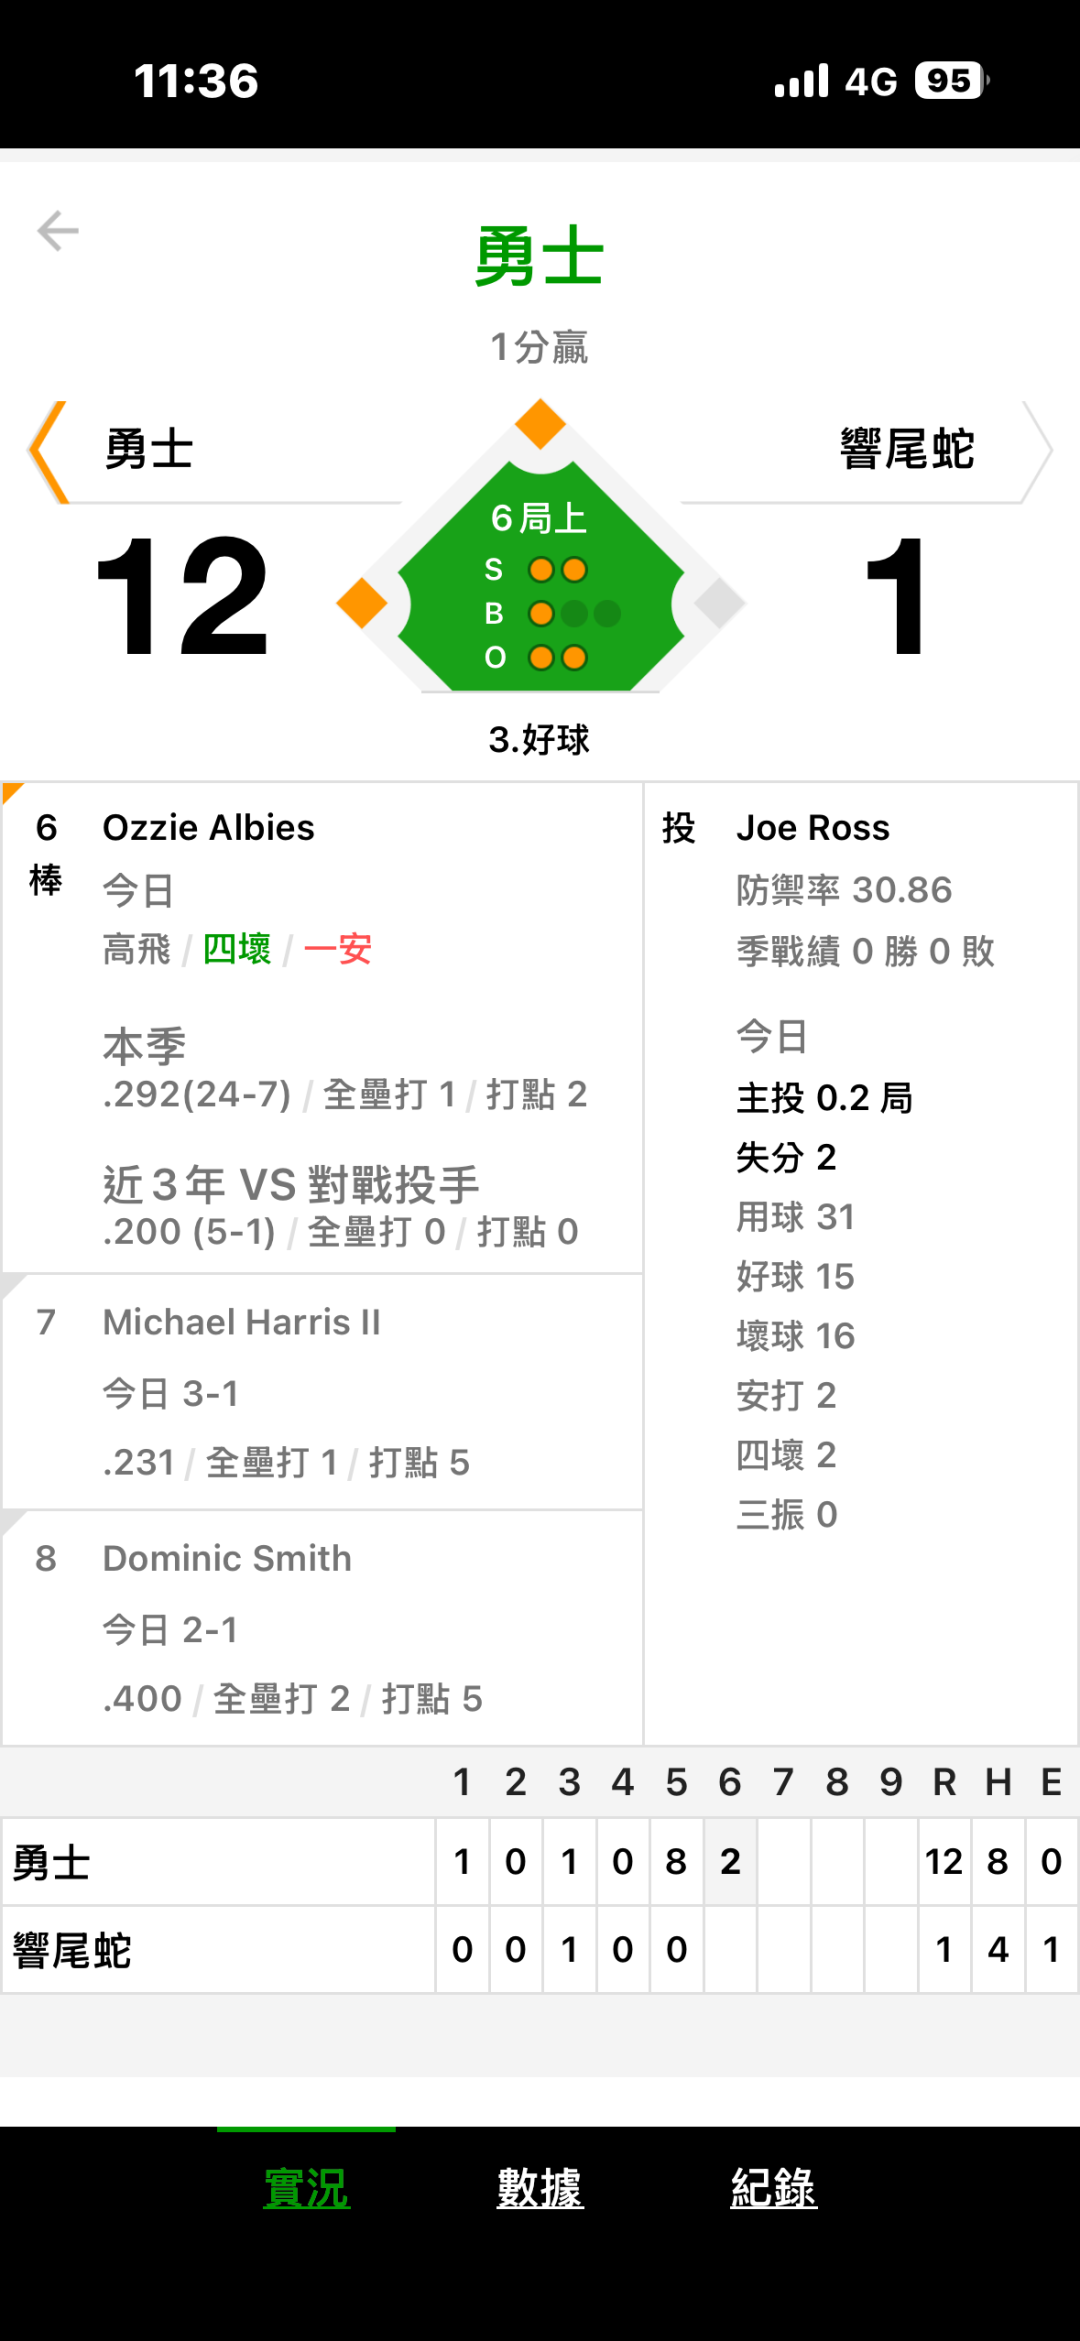
Task: Tap the green 勇士 title heading
Action: pyautogui.click(x=540, y=257)
